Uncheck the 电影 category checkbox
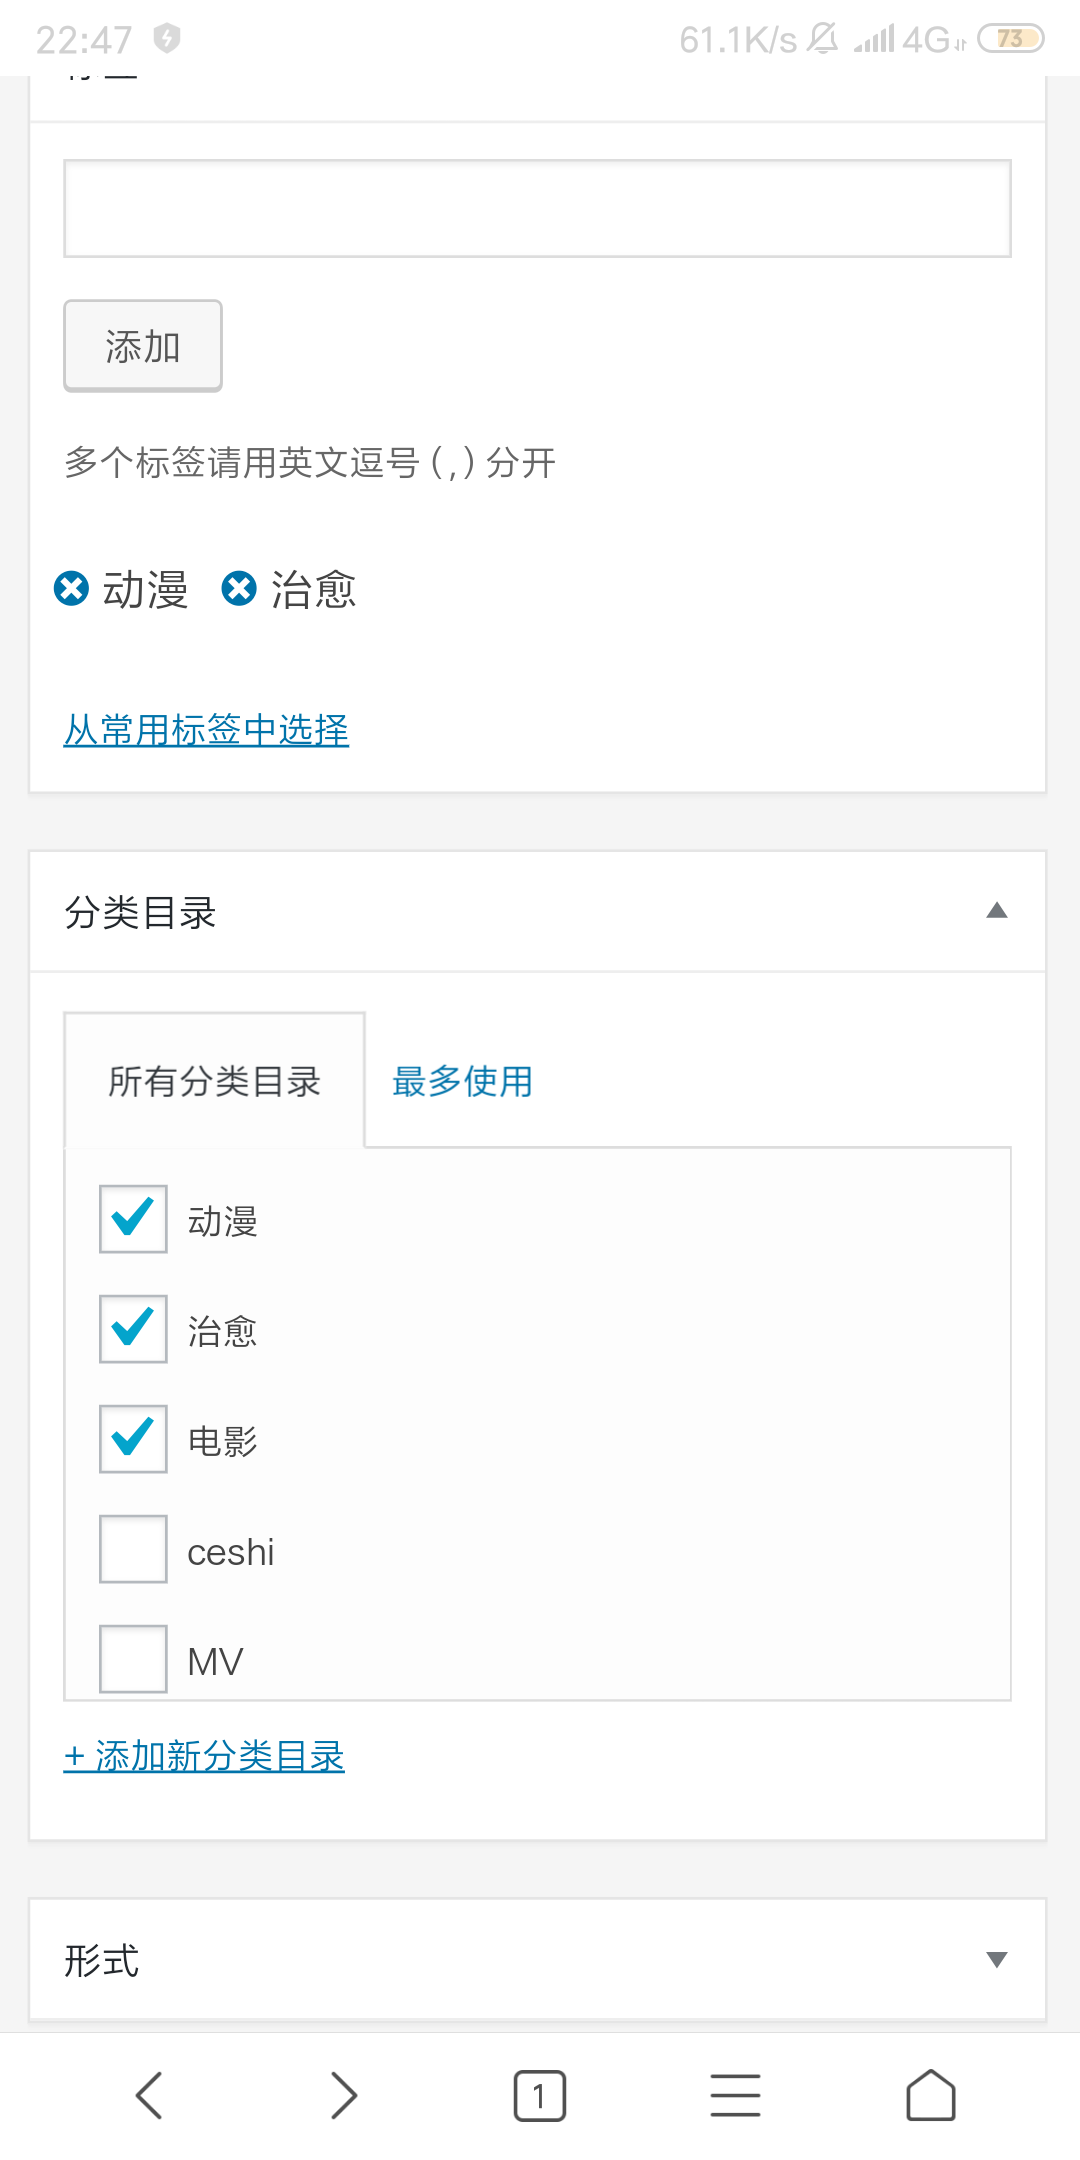 [x=133, y=1439]
